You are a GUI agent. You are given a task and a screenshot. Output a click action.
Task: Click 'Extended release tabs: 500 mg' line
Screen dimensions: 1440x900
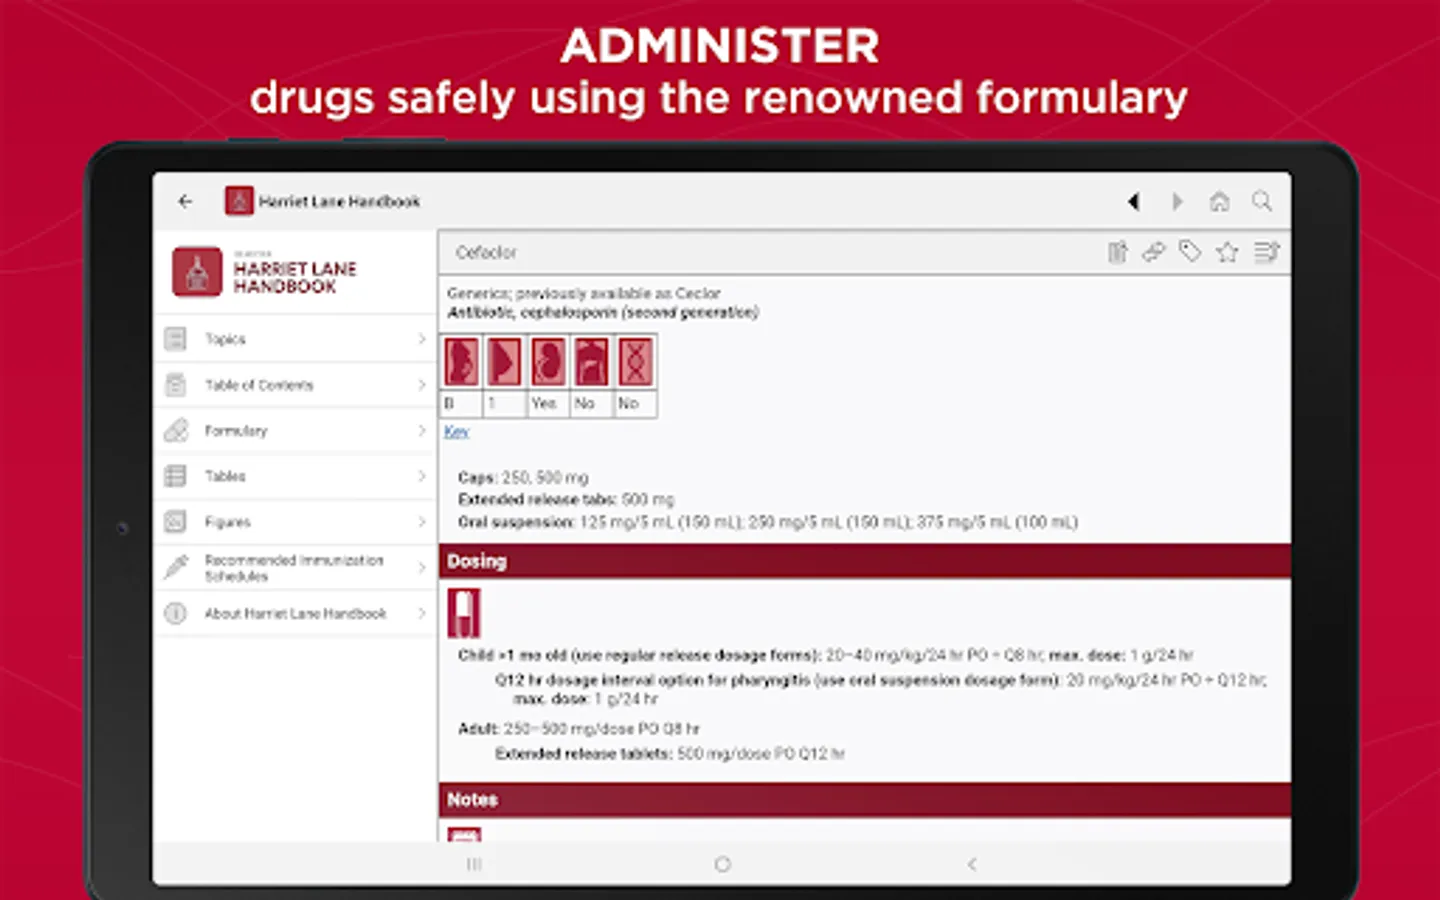pyautogui.click(x=566, y=499)
